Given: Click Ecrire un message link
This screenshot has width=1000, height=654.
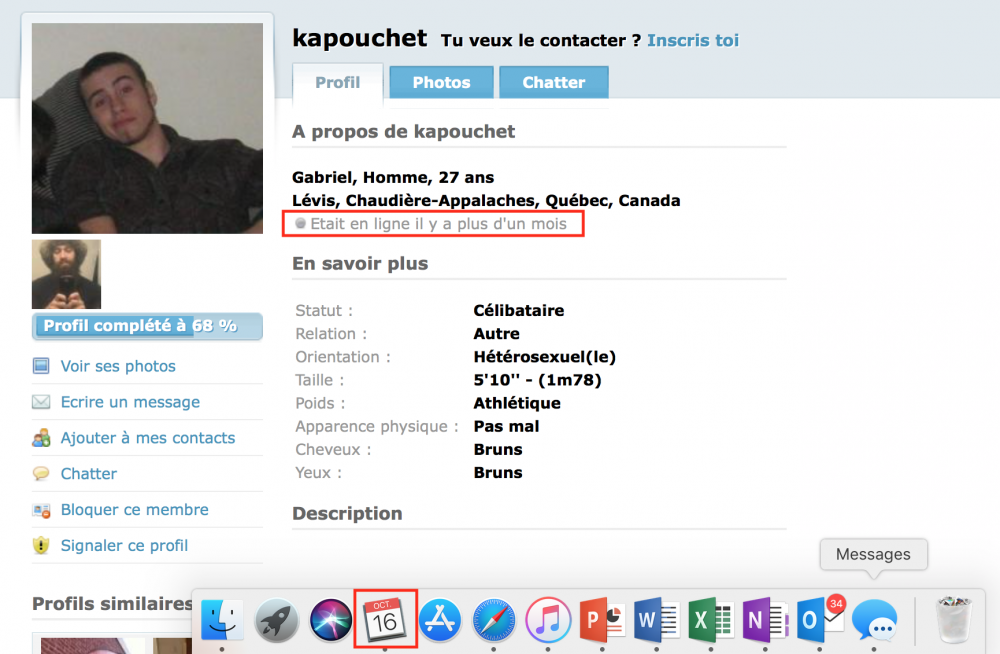Looking at the screenshot, I should click(x=130, y=402).
